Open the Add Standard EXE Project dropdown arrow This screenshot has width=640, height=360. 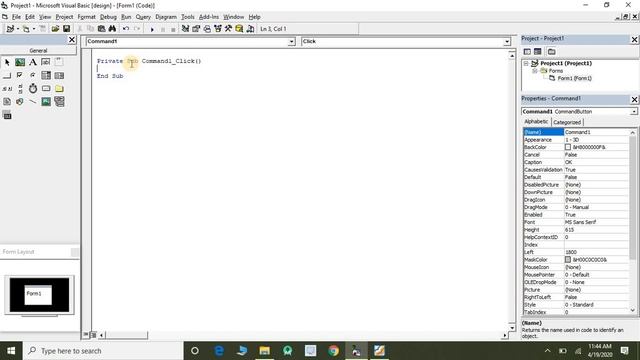click(x=18, y=29)
